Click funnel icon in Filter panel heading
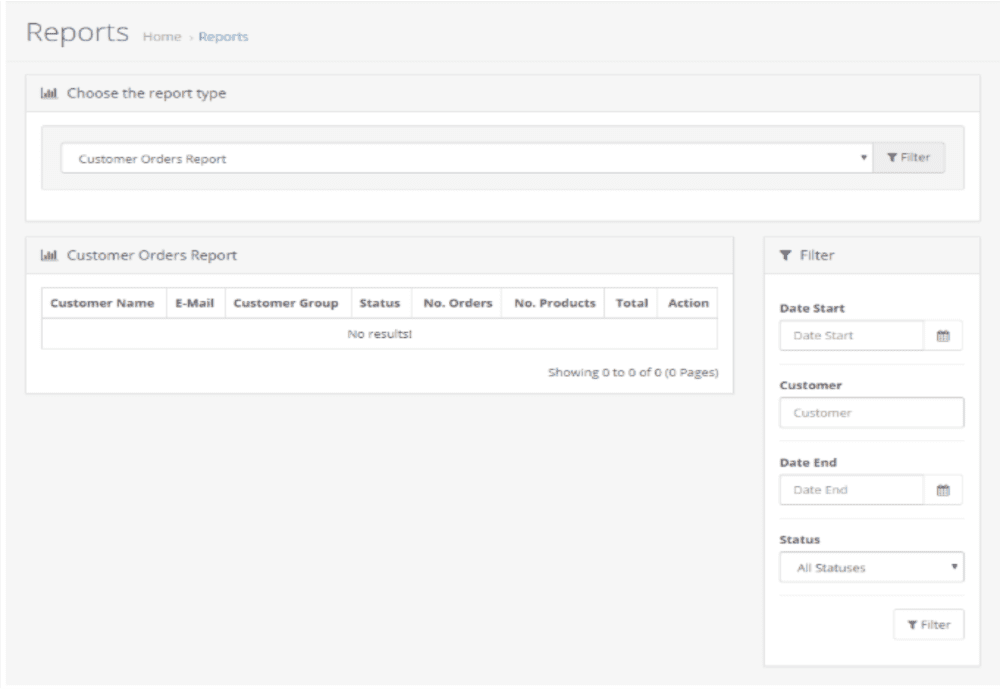Image resolution: width=1000 pixels, height=689 pixels. point(785,255)
